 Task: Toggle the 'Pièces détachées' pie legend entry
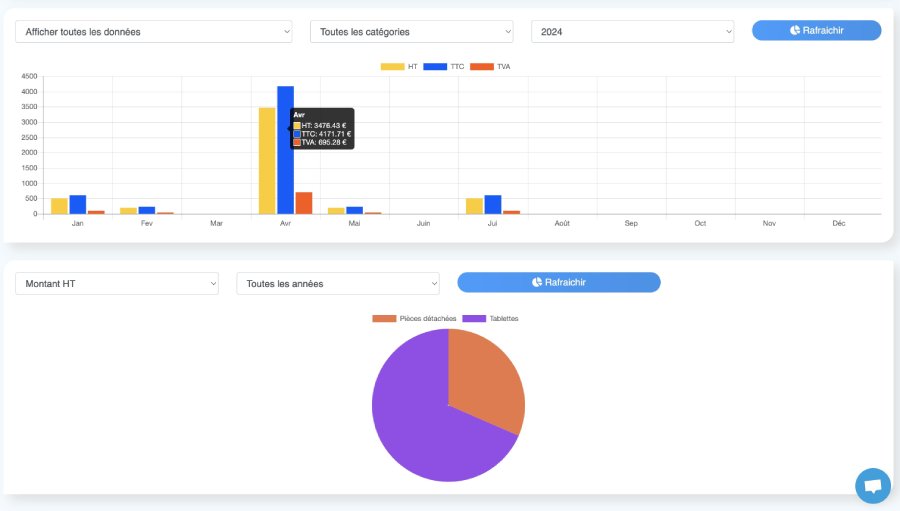click(x=414, y=319)
